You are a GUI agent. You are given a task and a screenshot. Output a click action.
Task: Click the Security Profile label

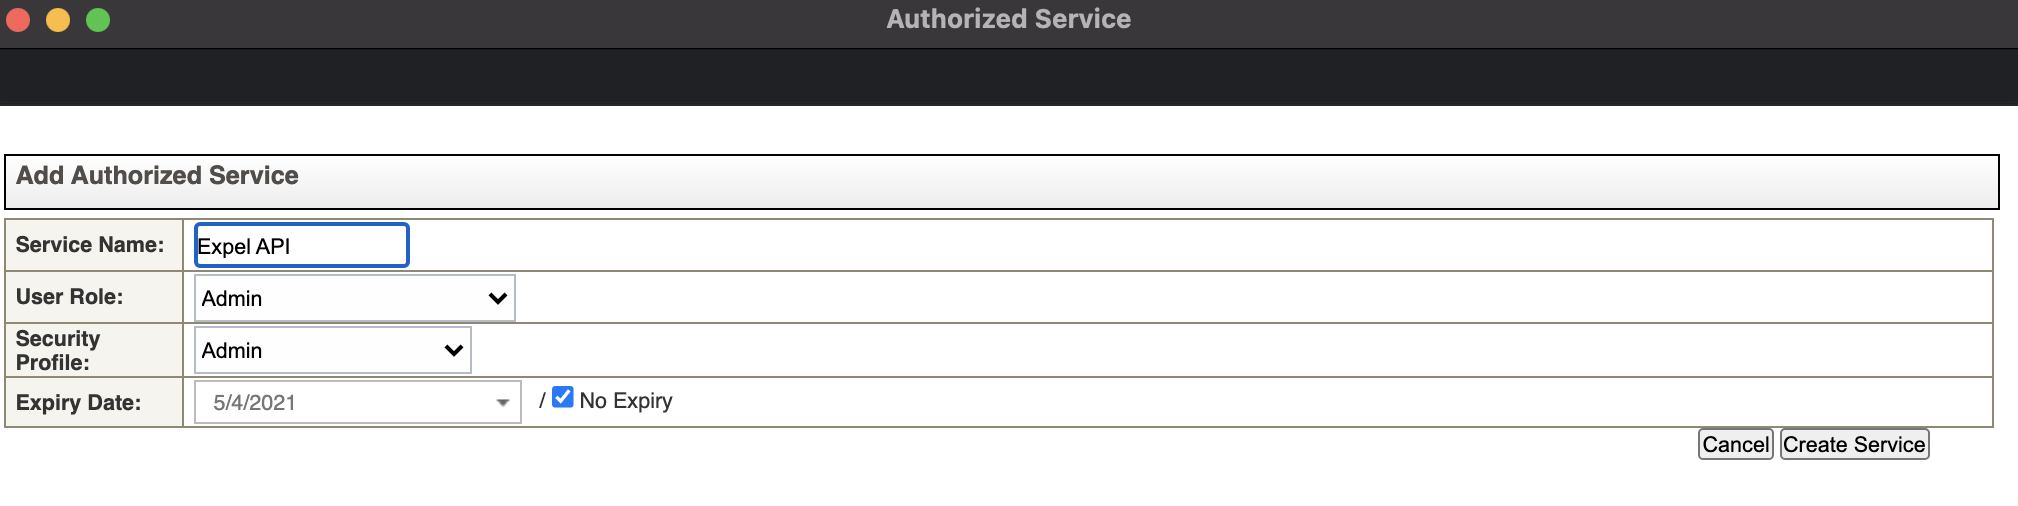(x=58, y=350)
